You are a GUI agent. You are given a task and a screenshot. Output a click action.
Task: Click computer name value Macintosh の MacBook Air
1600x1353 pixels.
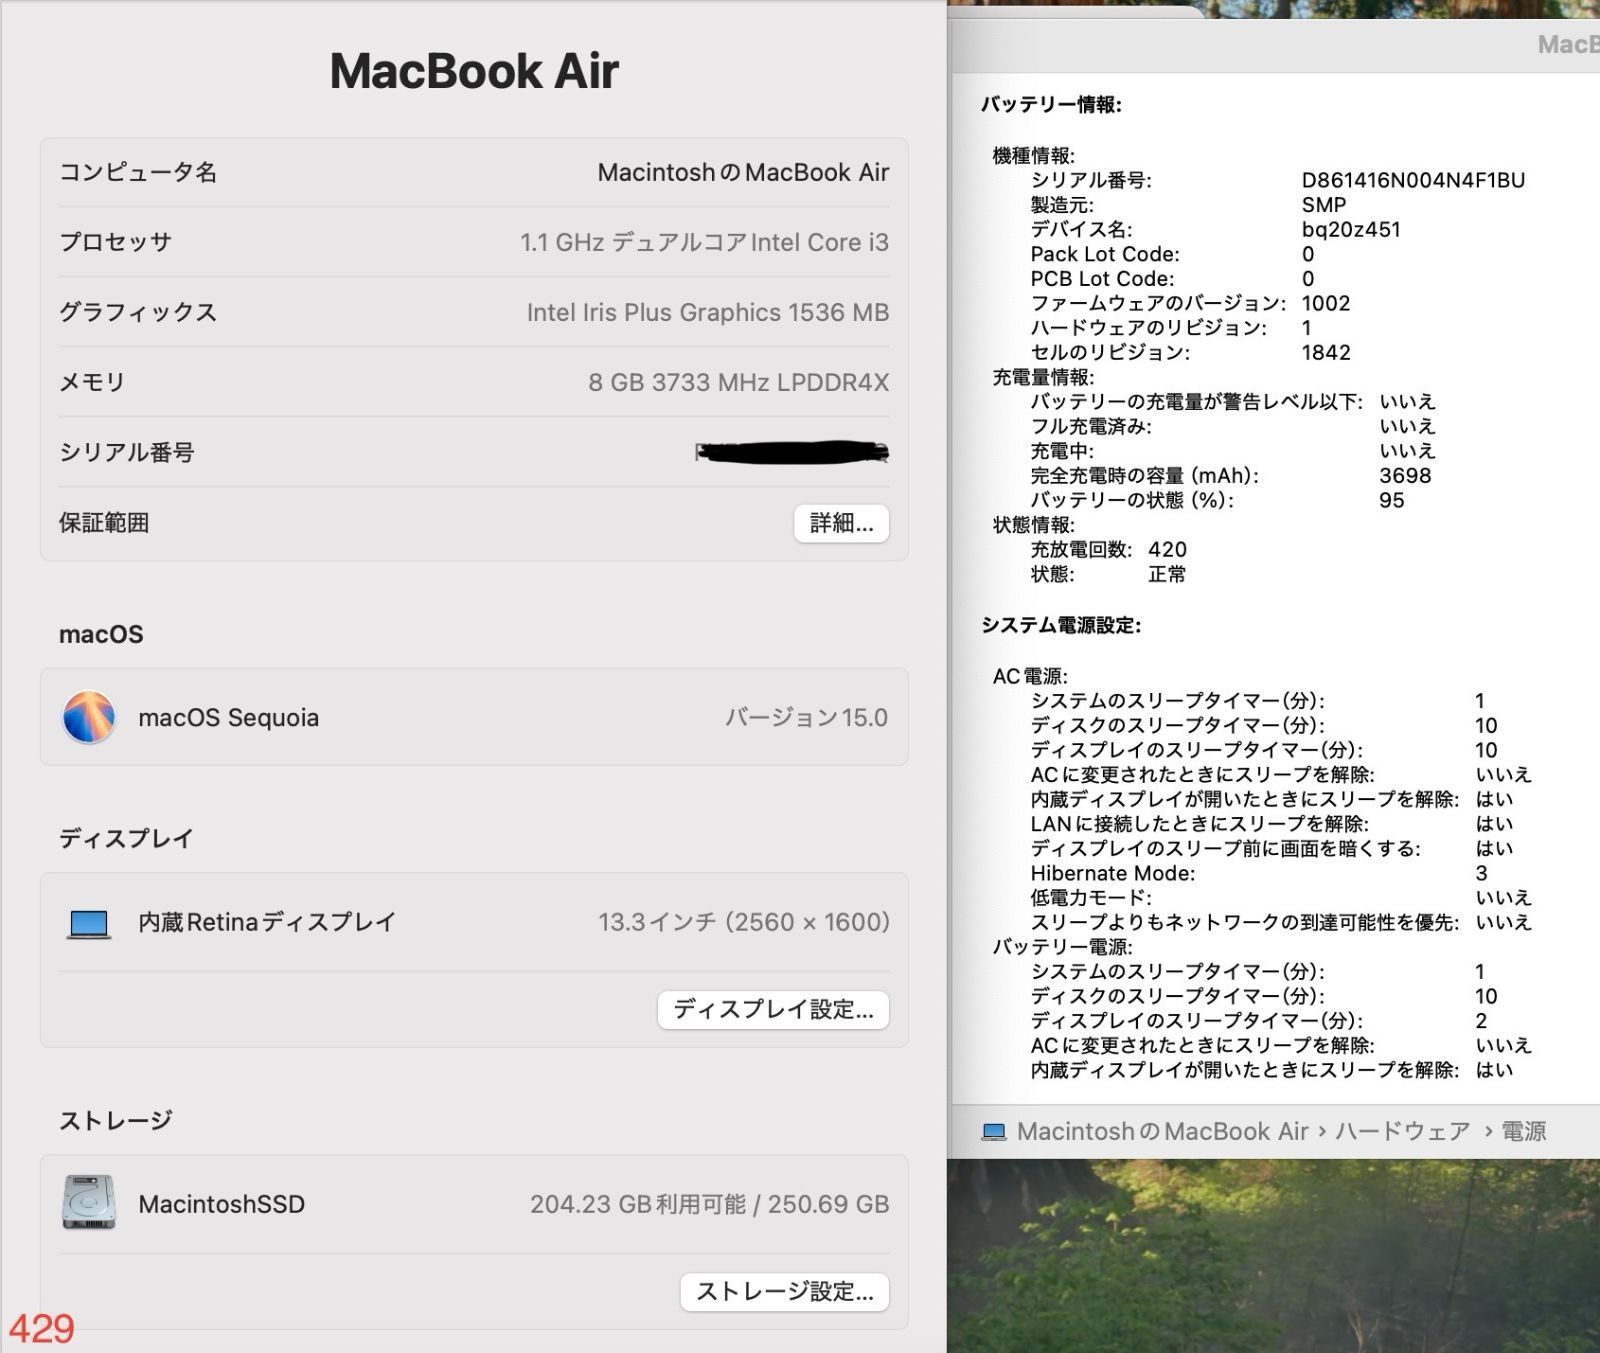click(743, 172)
